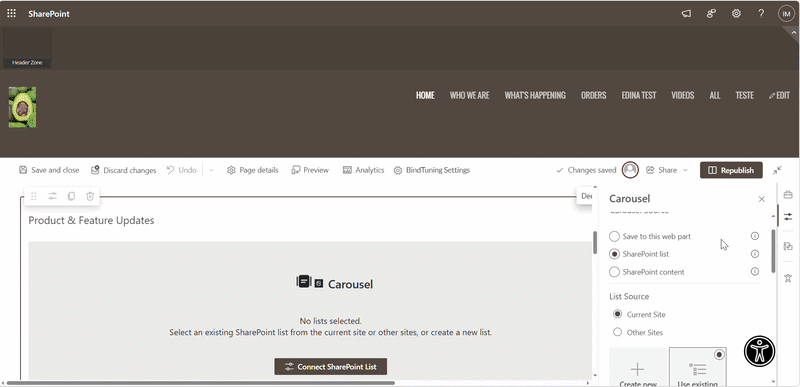
Task: Click the collapse arrows icon beside Republish
Action: coord(777,170)
